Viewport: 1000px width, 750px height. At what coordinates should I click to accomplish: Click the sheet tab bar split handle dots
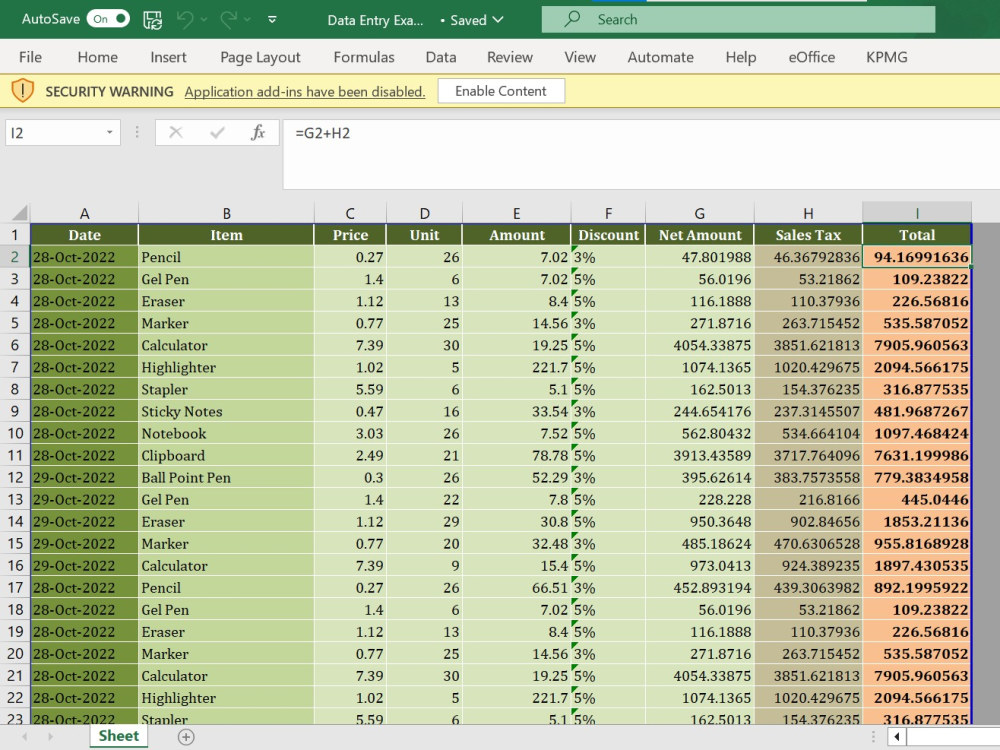click(x=873, y=737)
